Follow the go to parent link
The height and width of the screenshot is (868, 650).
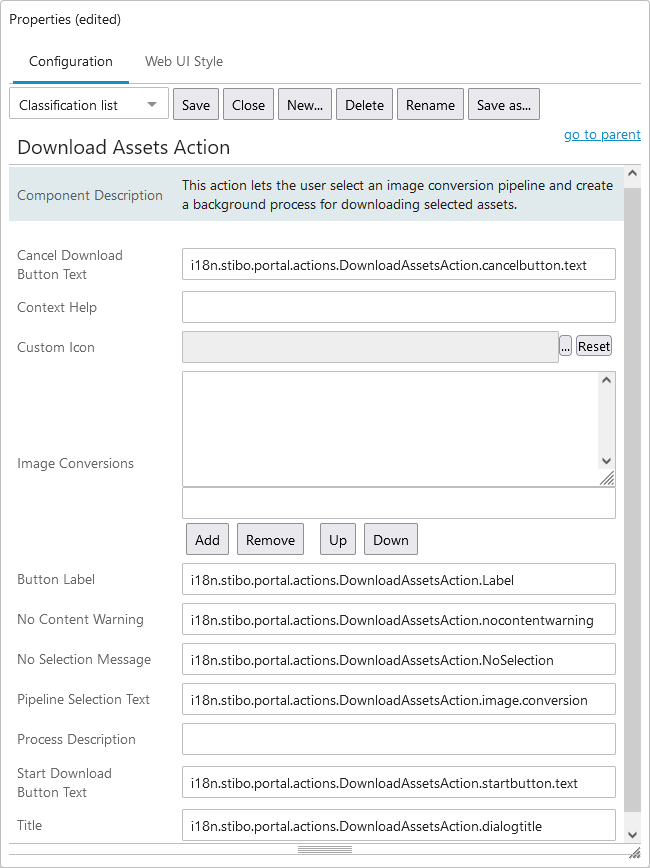click(602, 135)
